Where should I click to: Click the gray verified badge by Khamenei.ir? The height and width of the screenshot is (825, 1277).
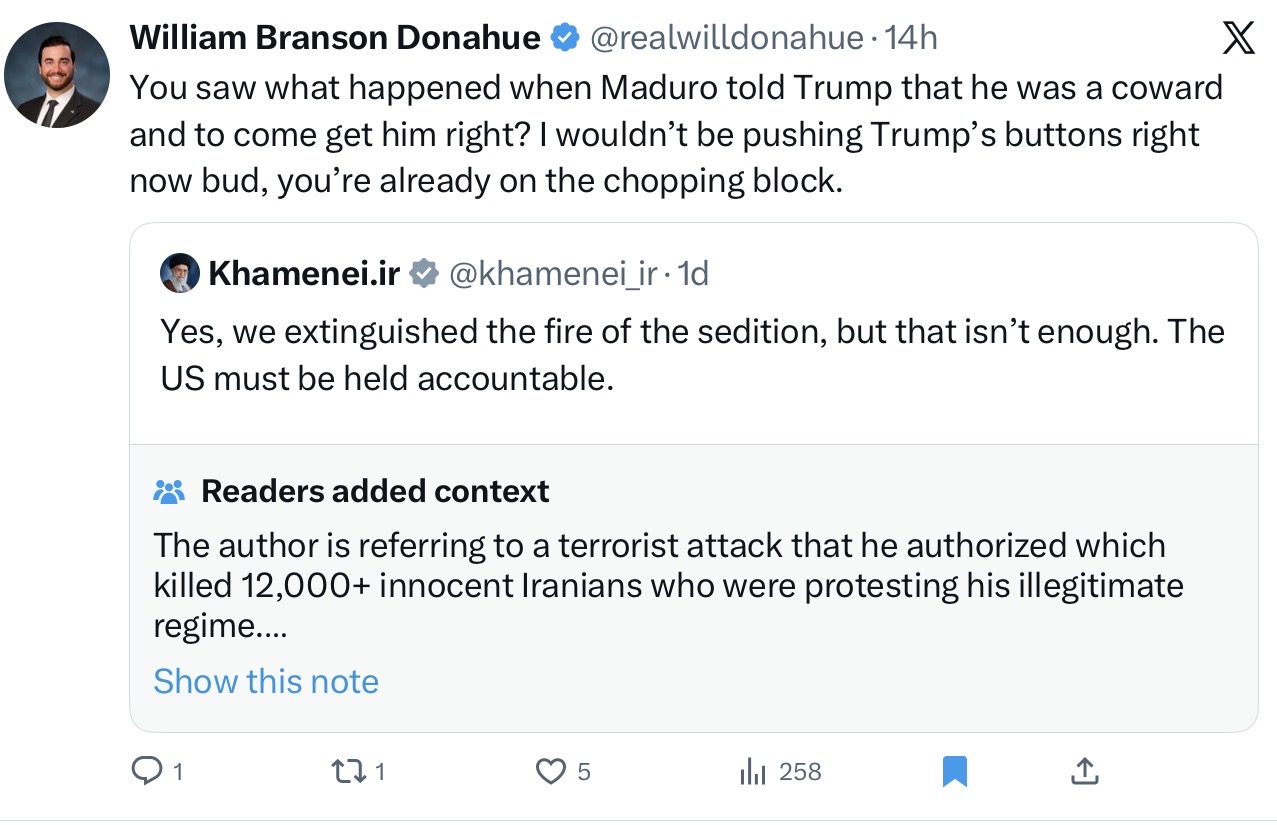pyautogui.click(x=424, y=273)
